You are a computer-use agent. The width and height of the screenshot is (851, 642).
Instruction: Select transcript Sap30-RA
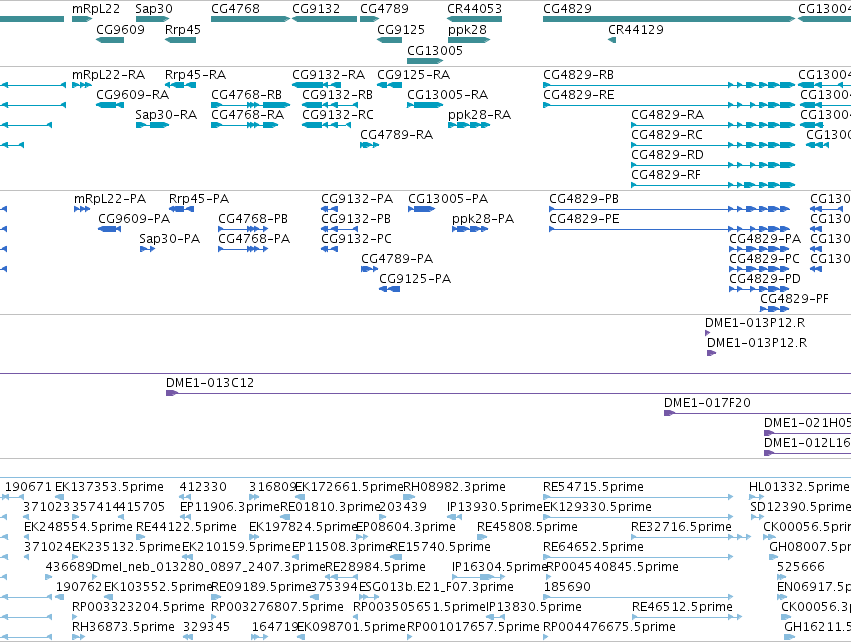(x=152, y=125)
